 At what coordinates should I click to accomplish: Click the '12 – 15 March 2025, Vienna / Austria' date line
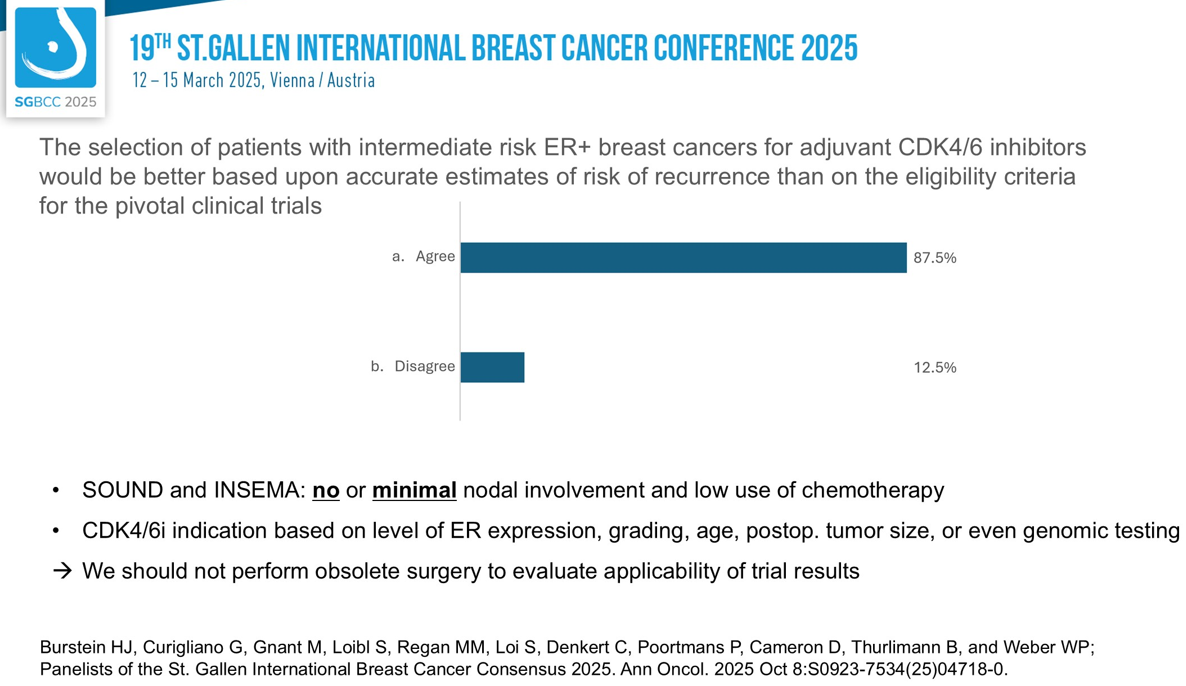pyautogui.click(x=254, y=80)
